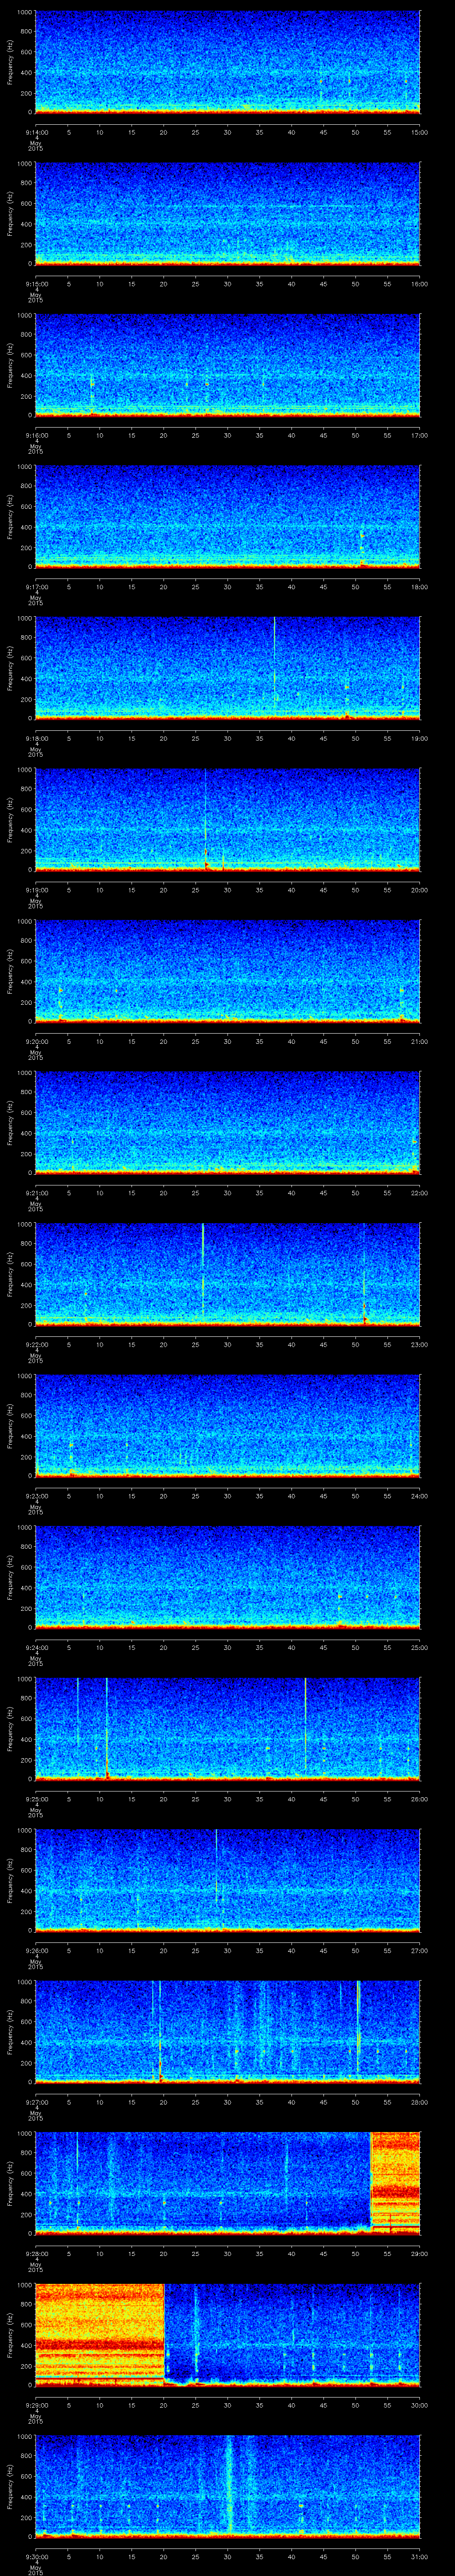Click the 28:00 end time label
This screenshot has width=455, height=2576.
[420, 2102]
